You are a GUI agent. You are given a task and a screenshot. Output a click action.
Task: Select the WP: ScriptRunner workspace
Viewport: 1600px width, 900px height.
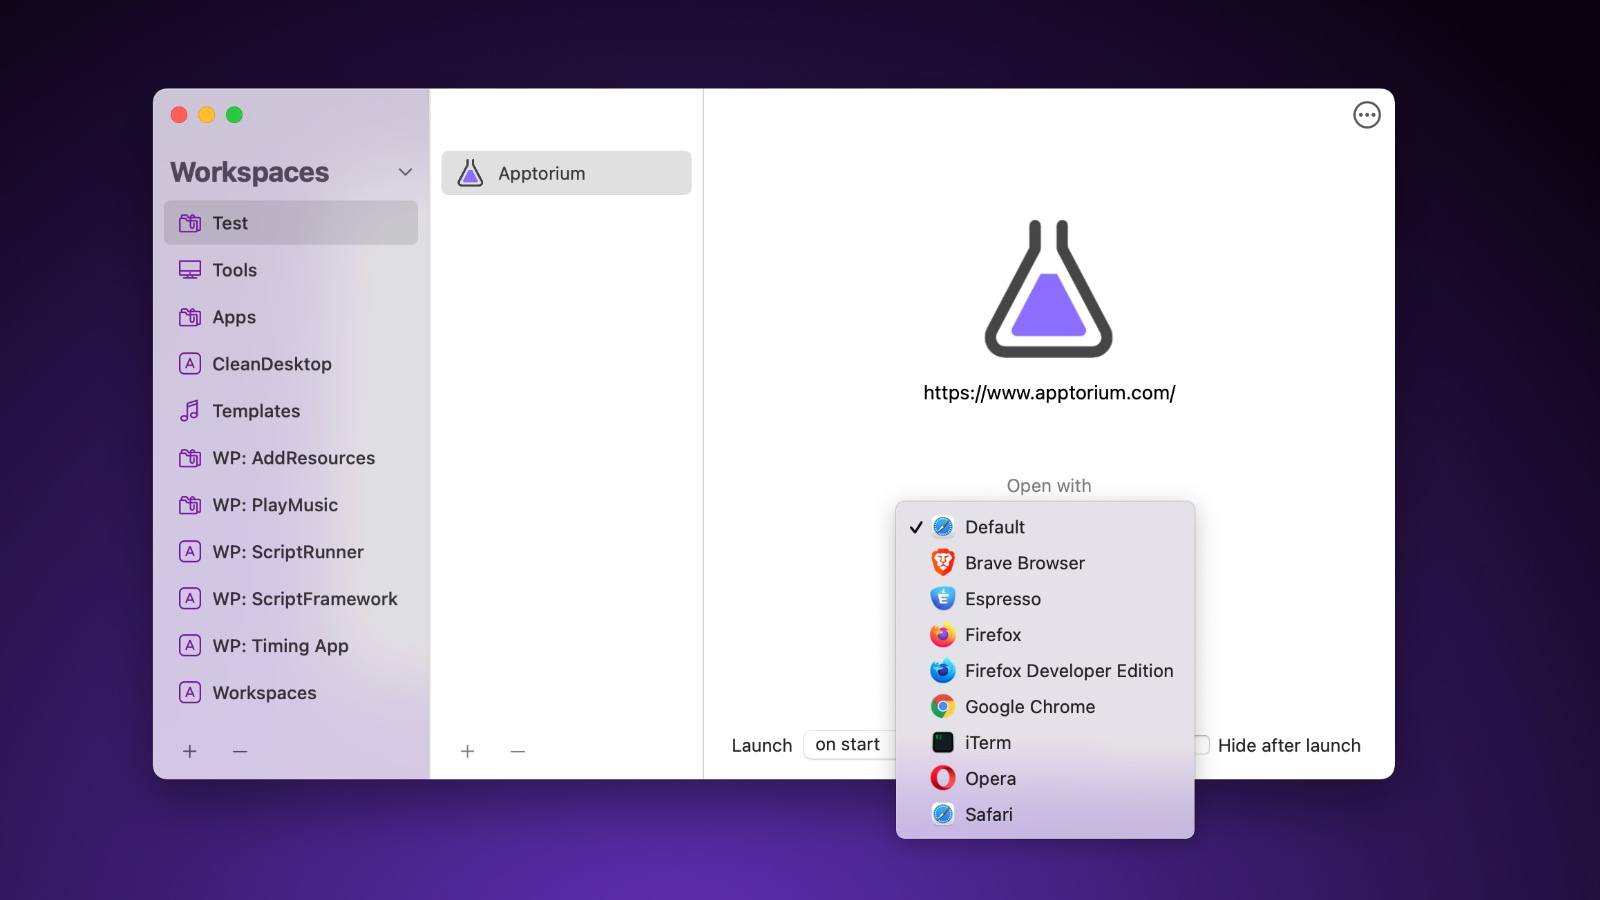(291, 552)
